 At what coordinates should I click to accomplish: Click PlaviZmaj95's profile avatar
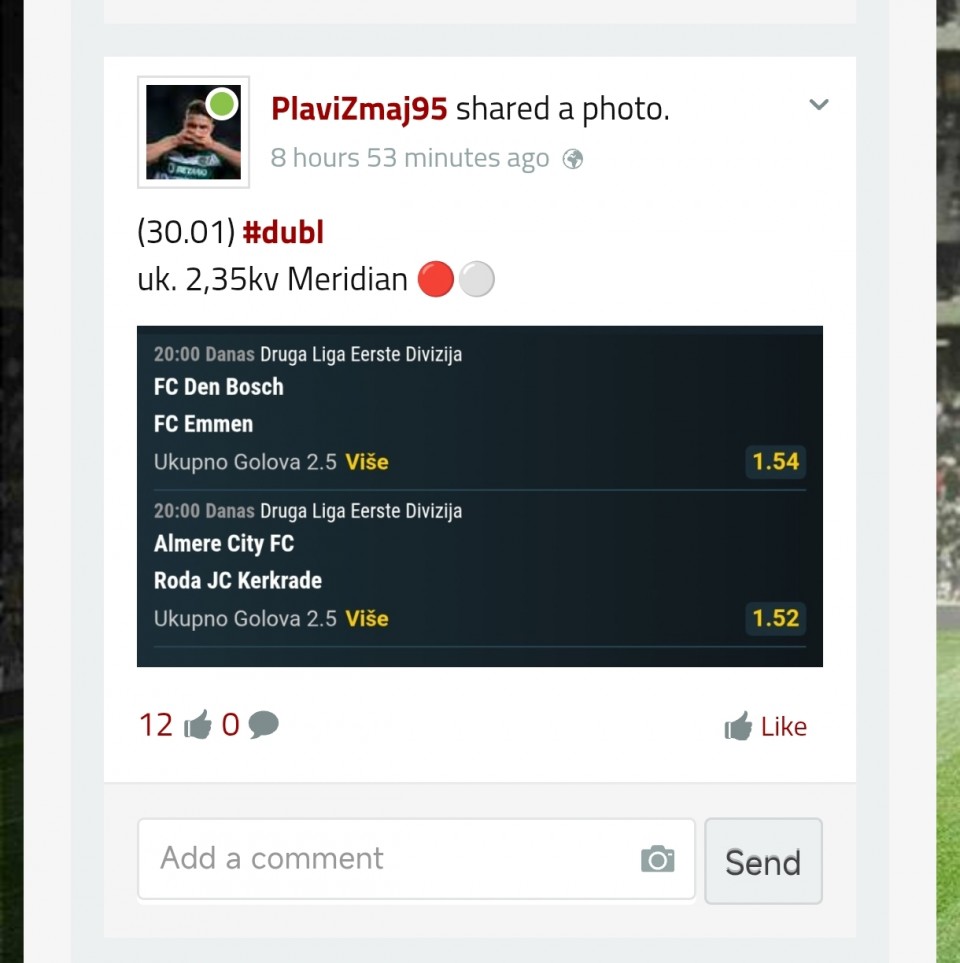point(193,132)
